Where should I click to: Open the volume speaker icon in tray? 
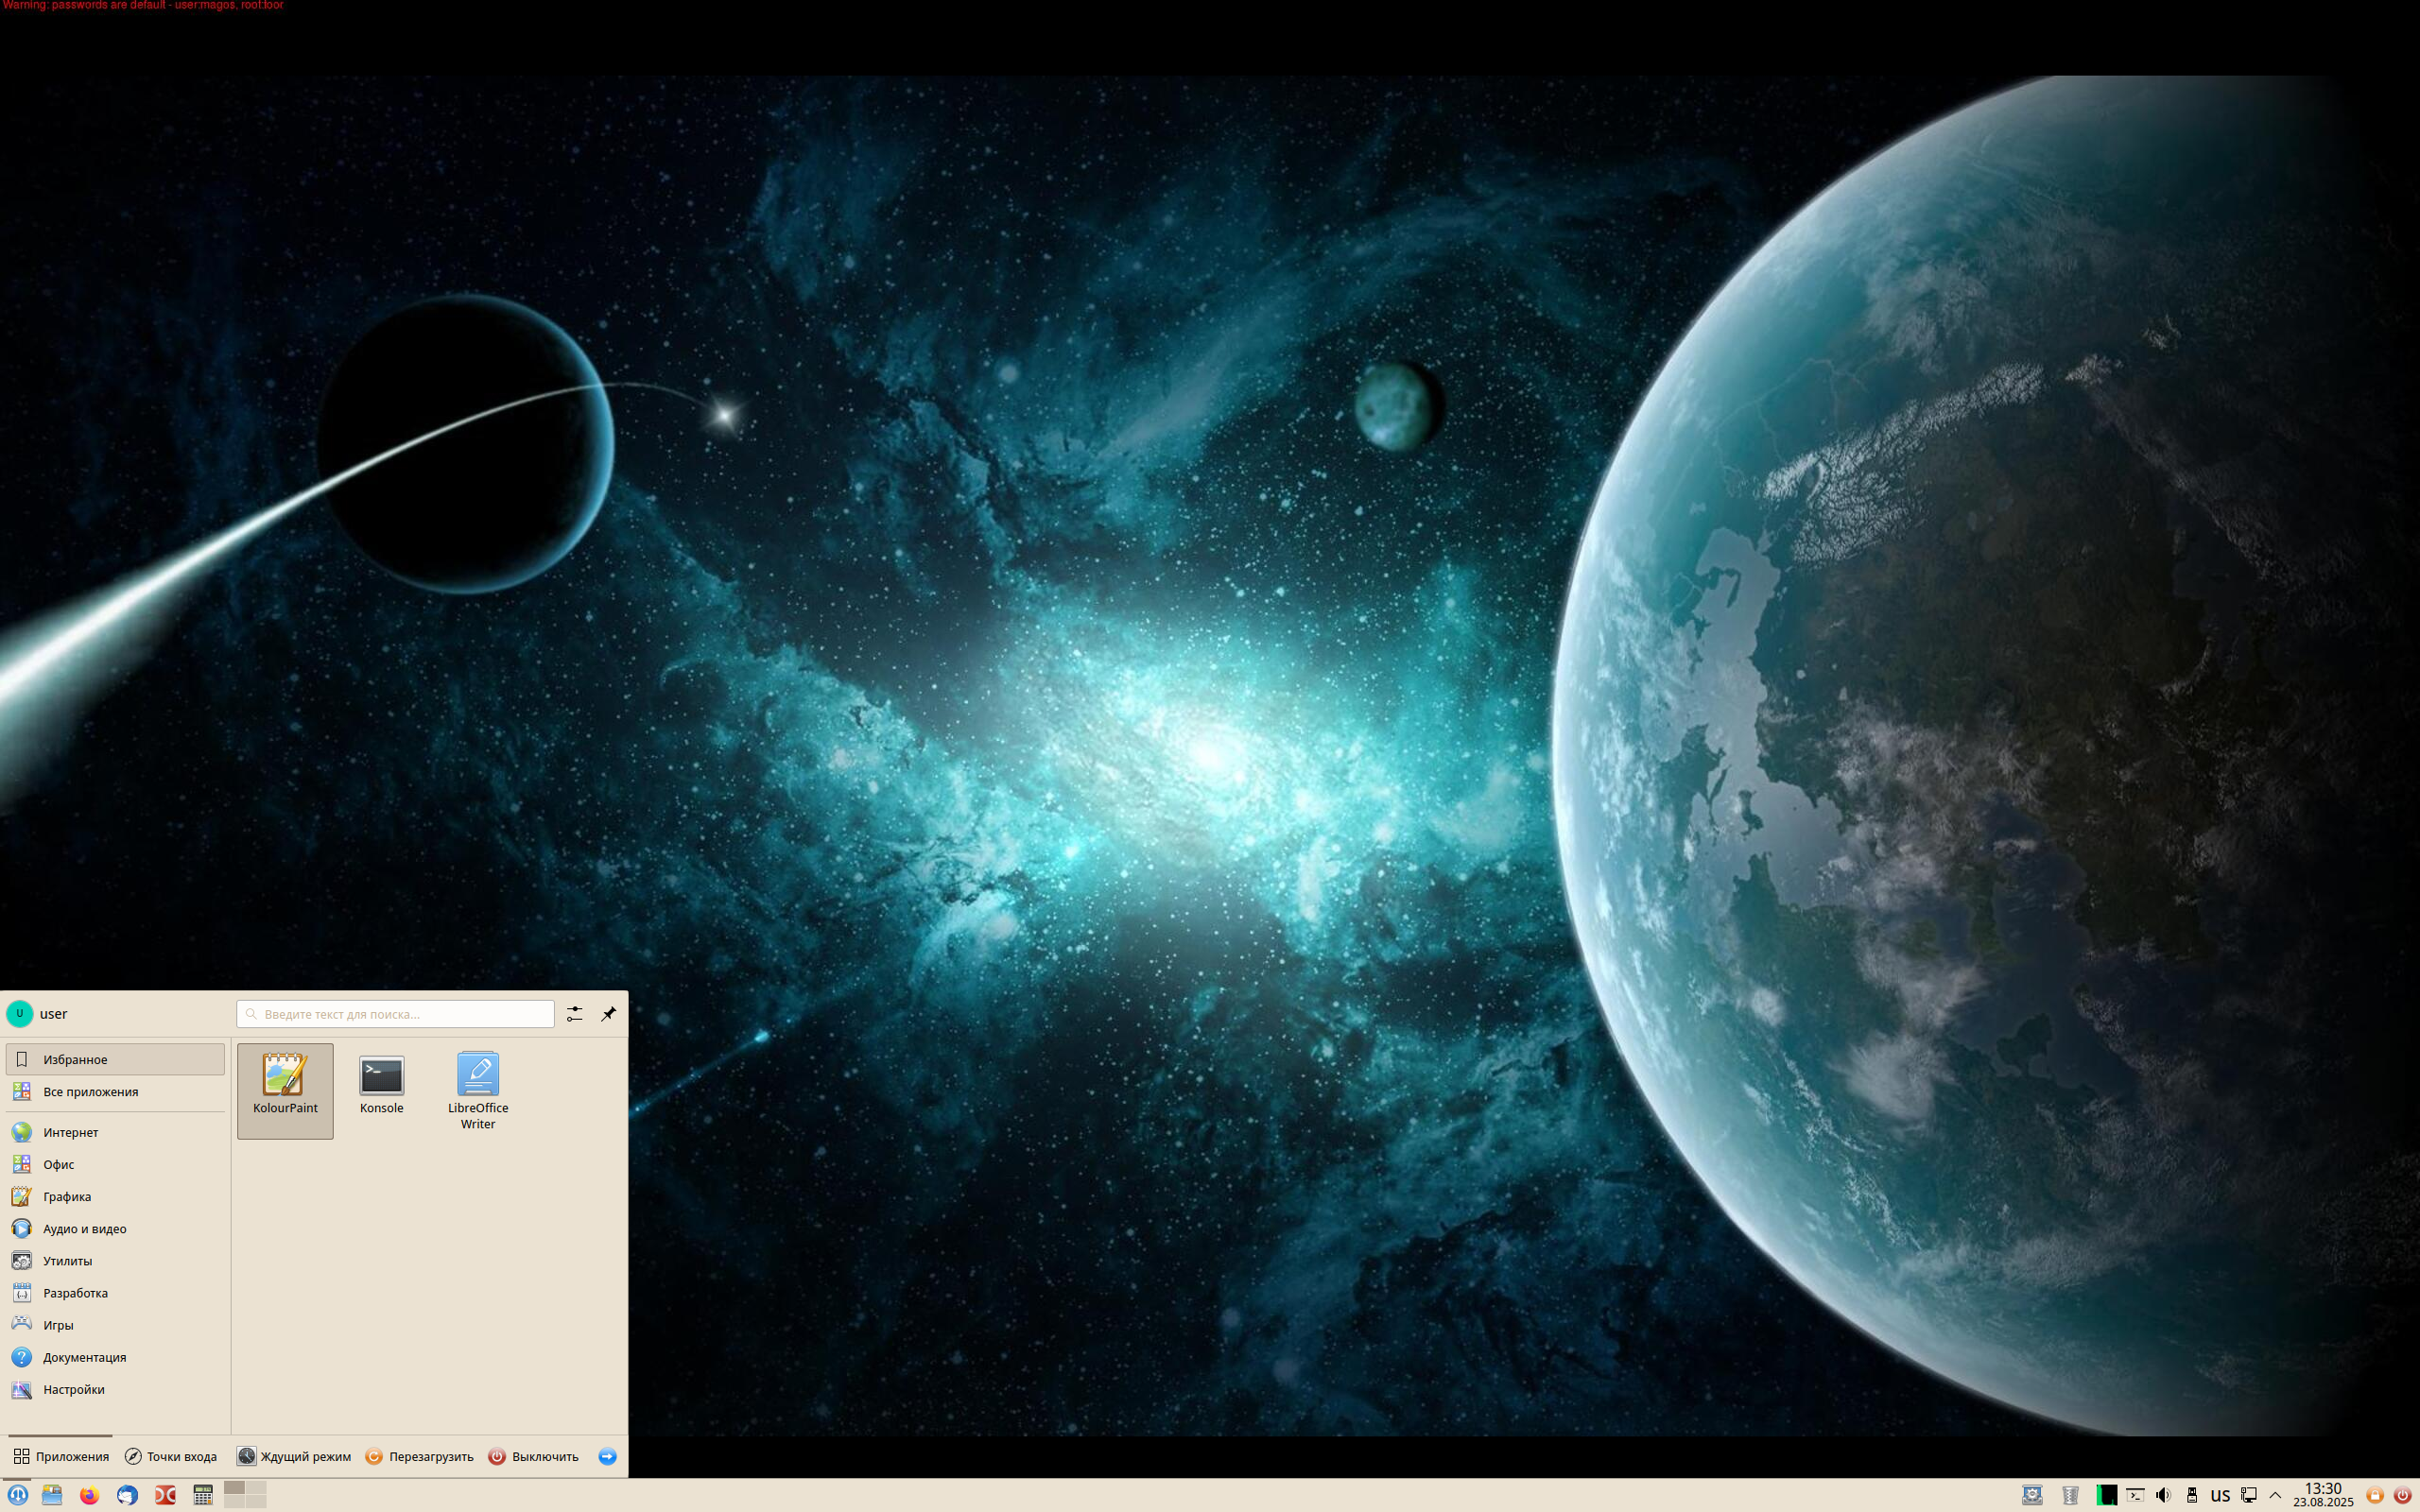2163,1495
